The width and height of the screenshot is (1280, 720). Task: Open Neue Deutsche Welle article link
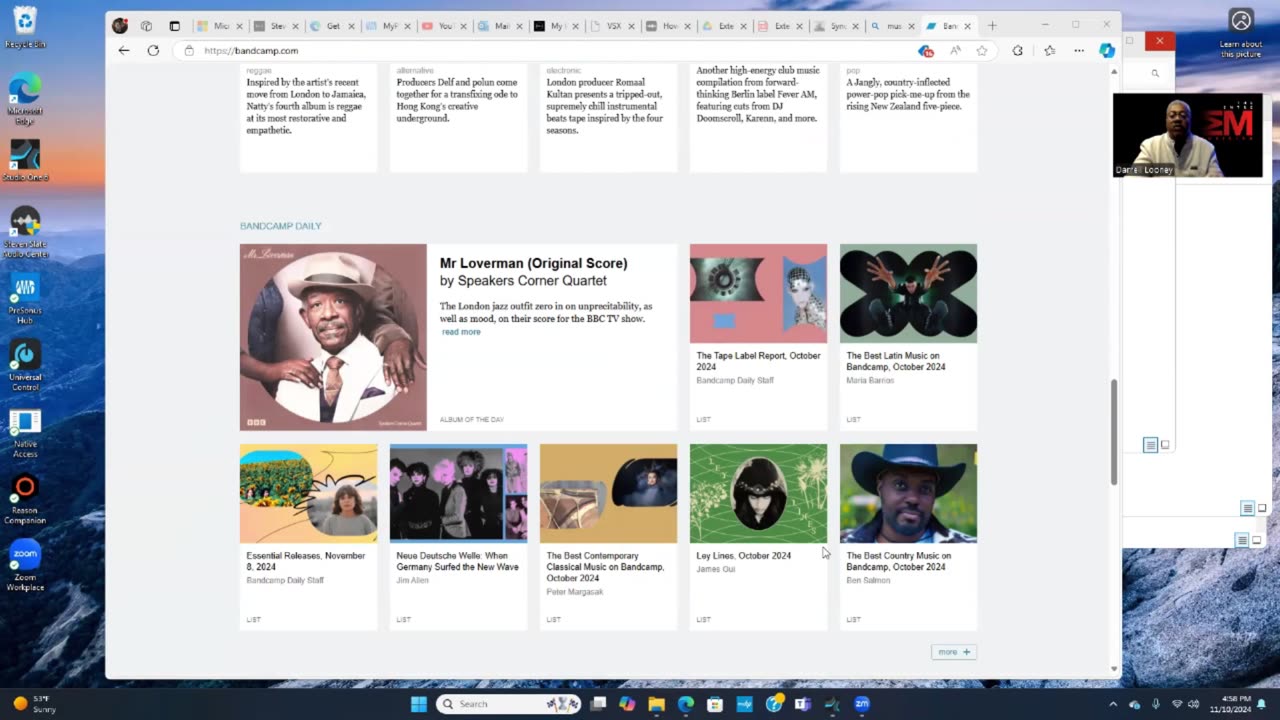(x=457, y=561)
